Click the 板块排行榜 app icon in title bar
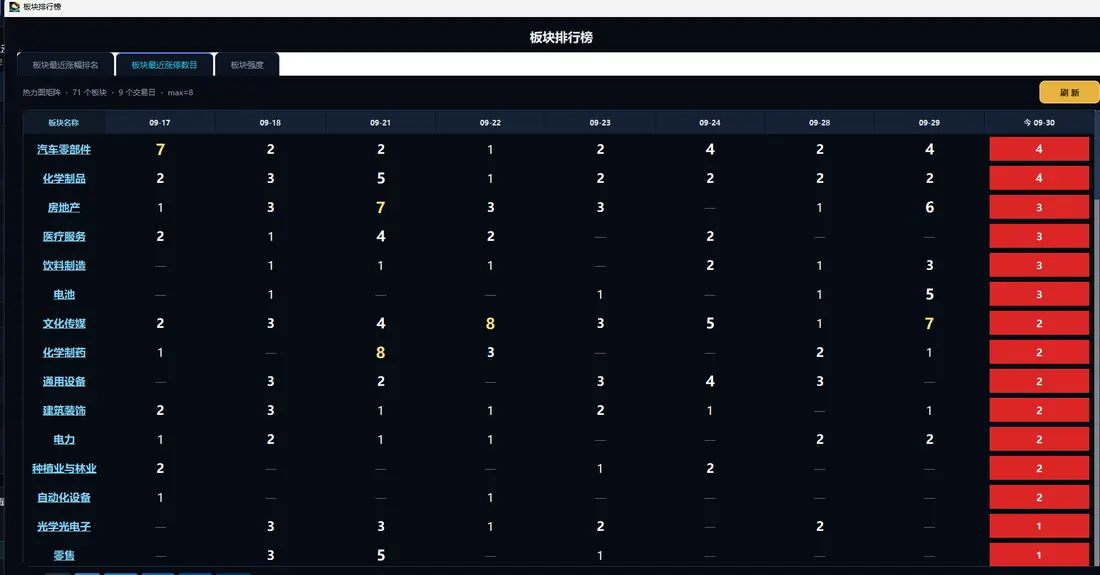Viewport: 1100px width, 575px height. click(x=14, y=6)
